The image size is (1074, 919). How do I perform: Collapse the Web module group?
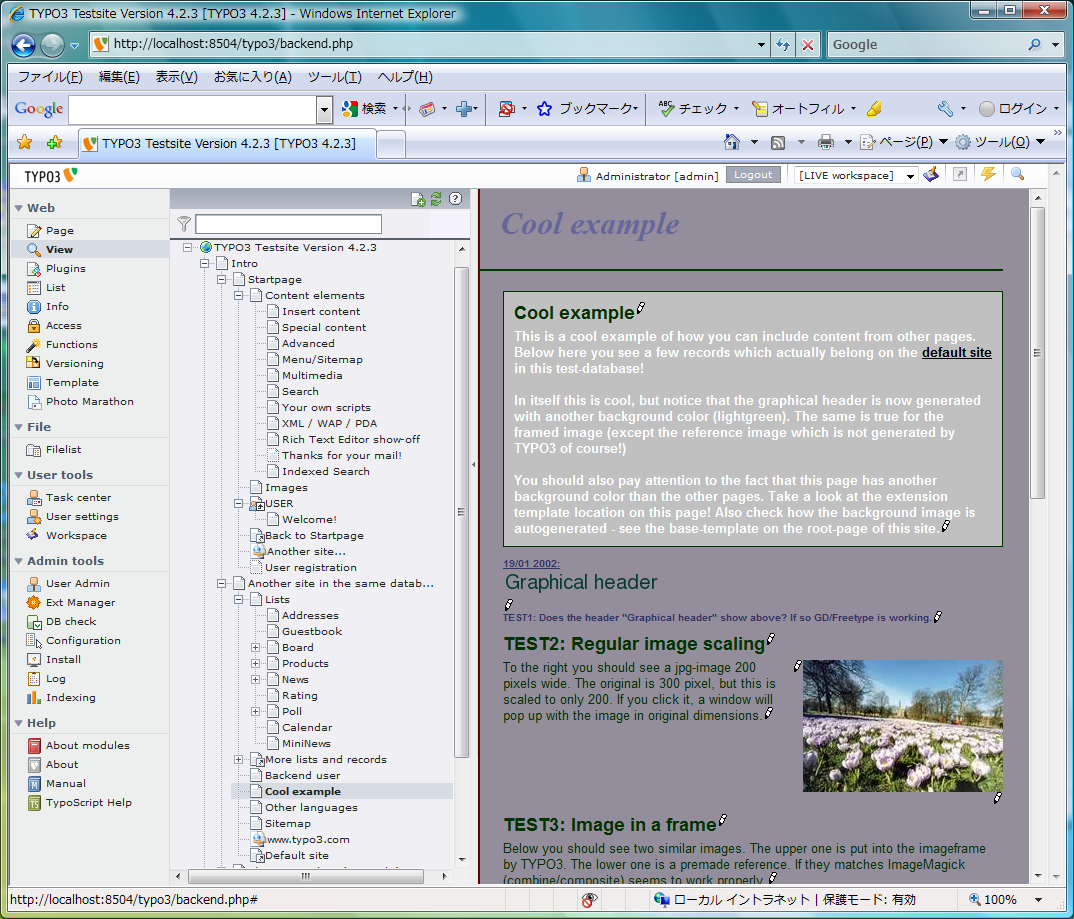[18, 208]
